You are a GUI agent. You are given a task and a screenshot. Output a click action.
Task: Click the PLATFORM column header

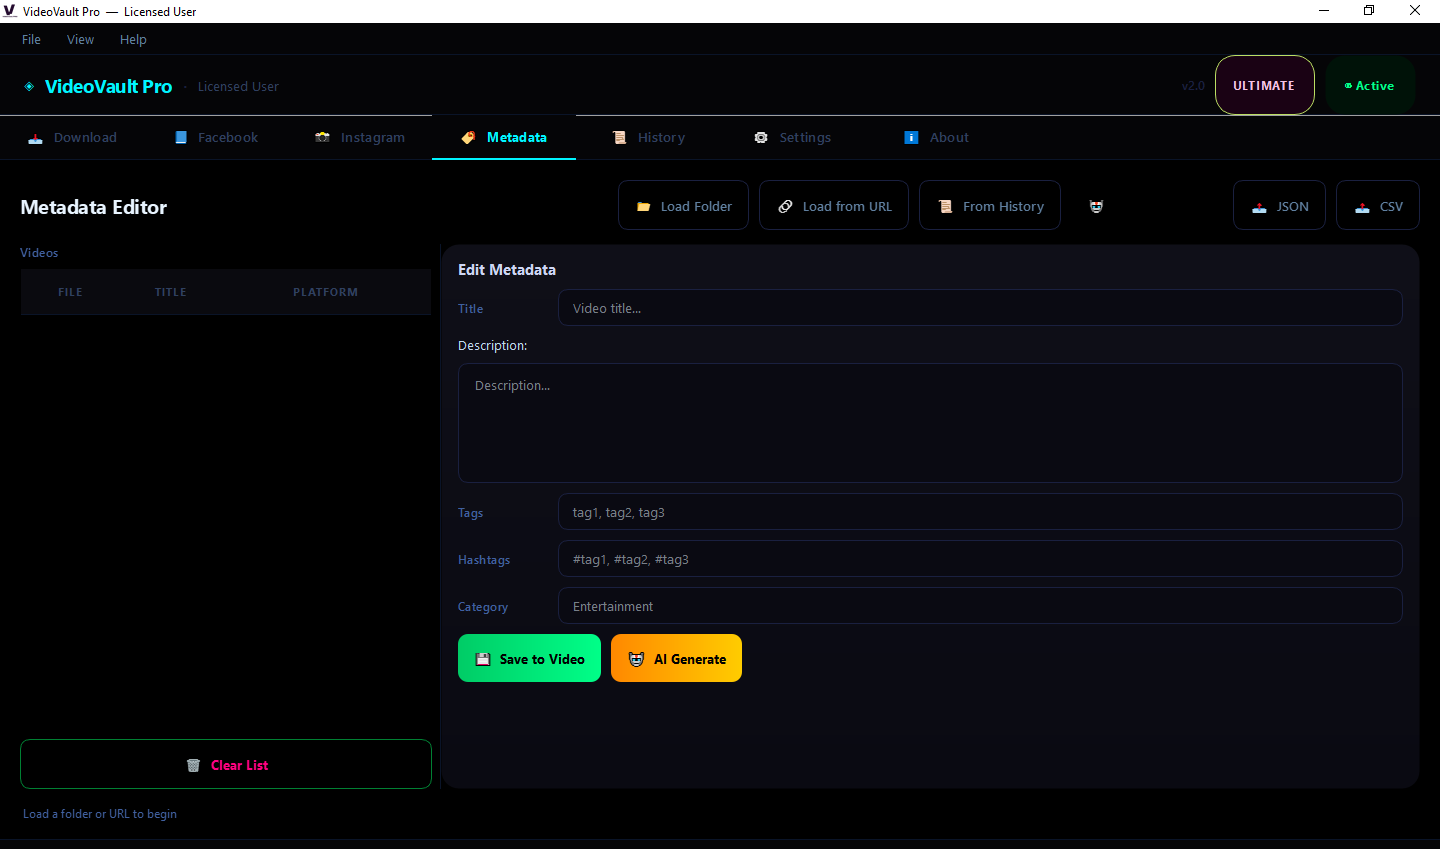pos(325,292)
